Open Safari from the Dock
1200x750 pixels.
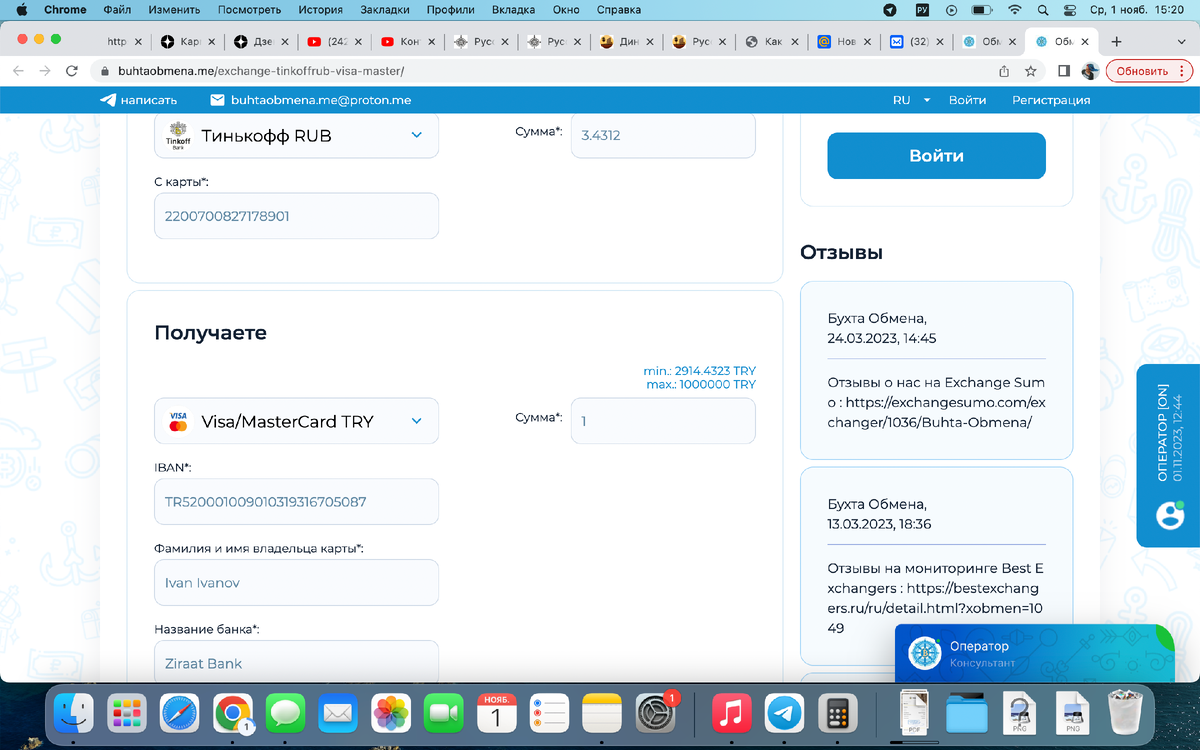pos(180,714)
